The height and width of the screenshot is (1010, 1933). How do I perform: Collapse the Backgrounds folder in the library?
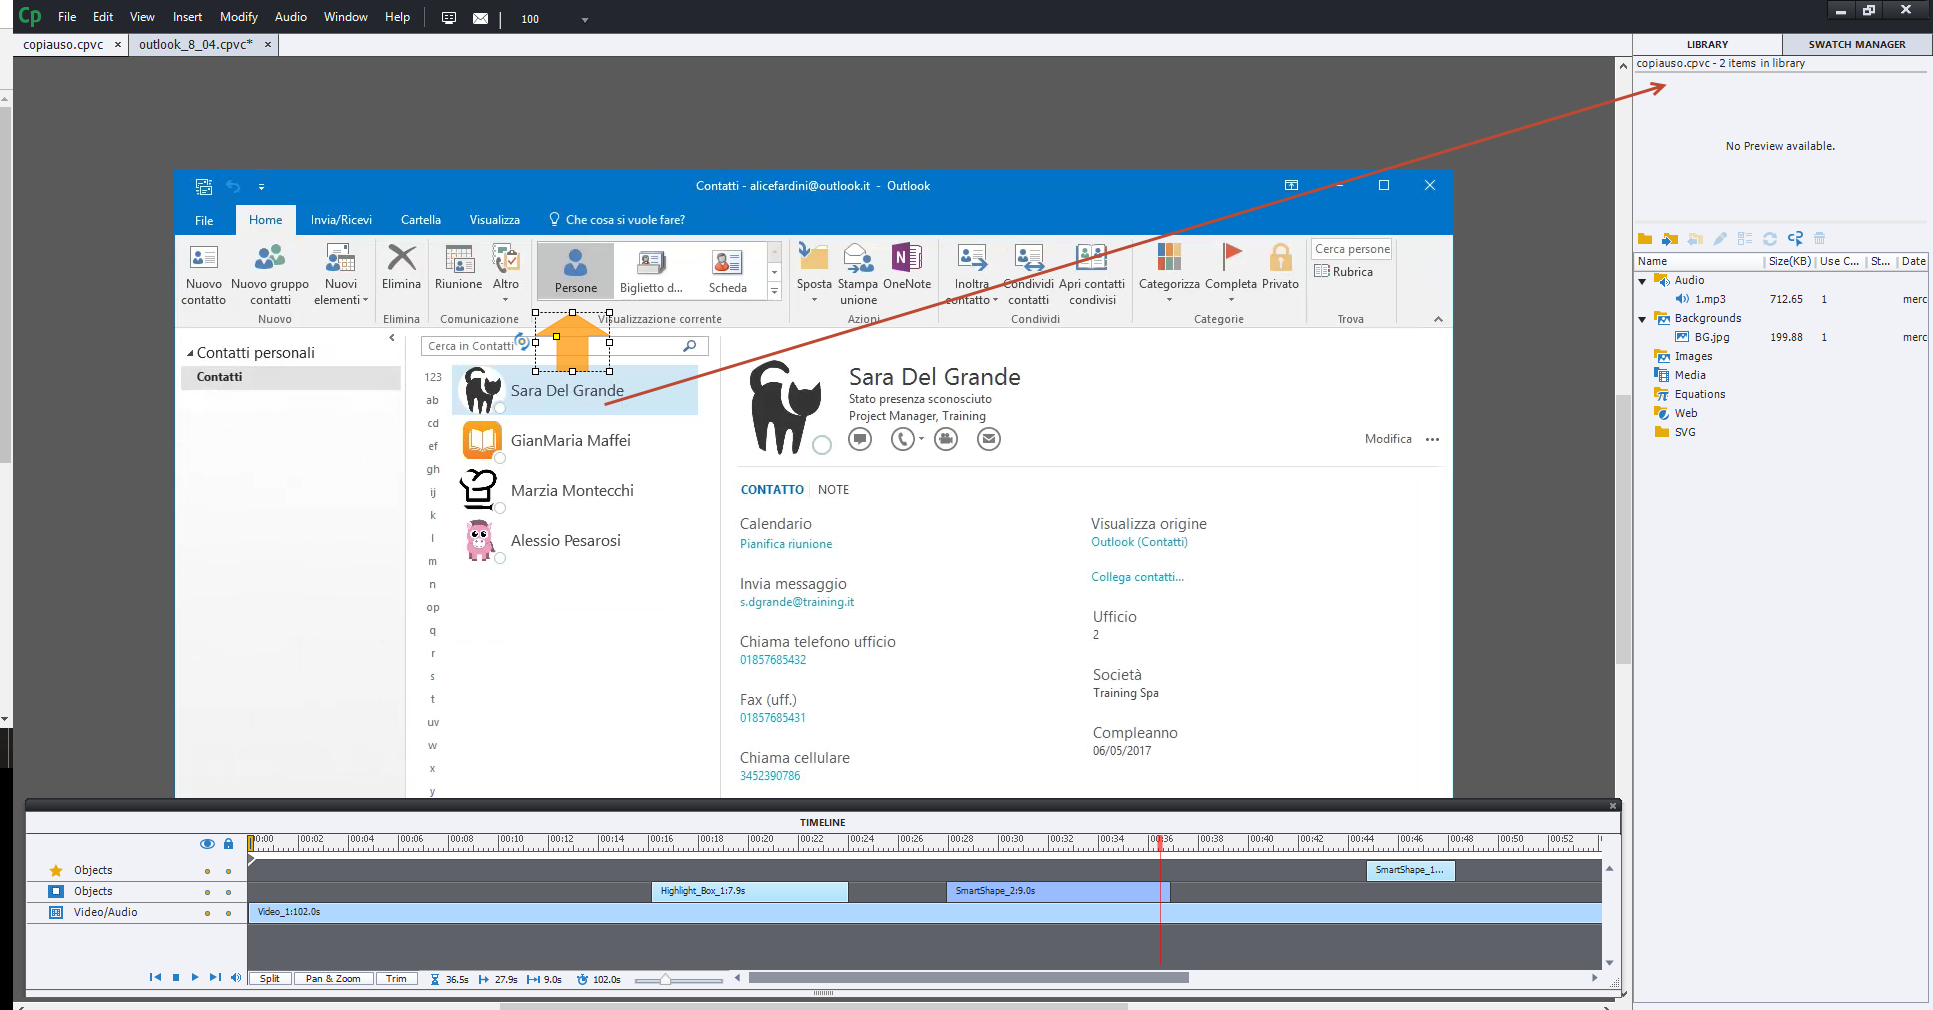[1642, 319]
